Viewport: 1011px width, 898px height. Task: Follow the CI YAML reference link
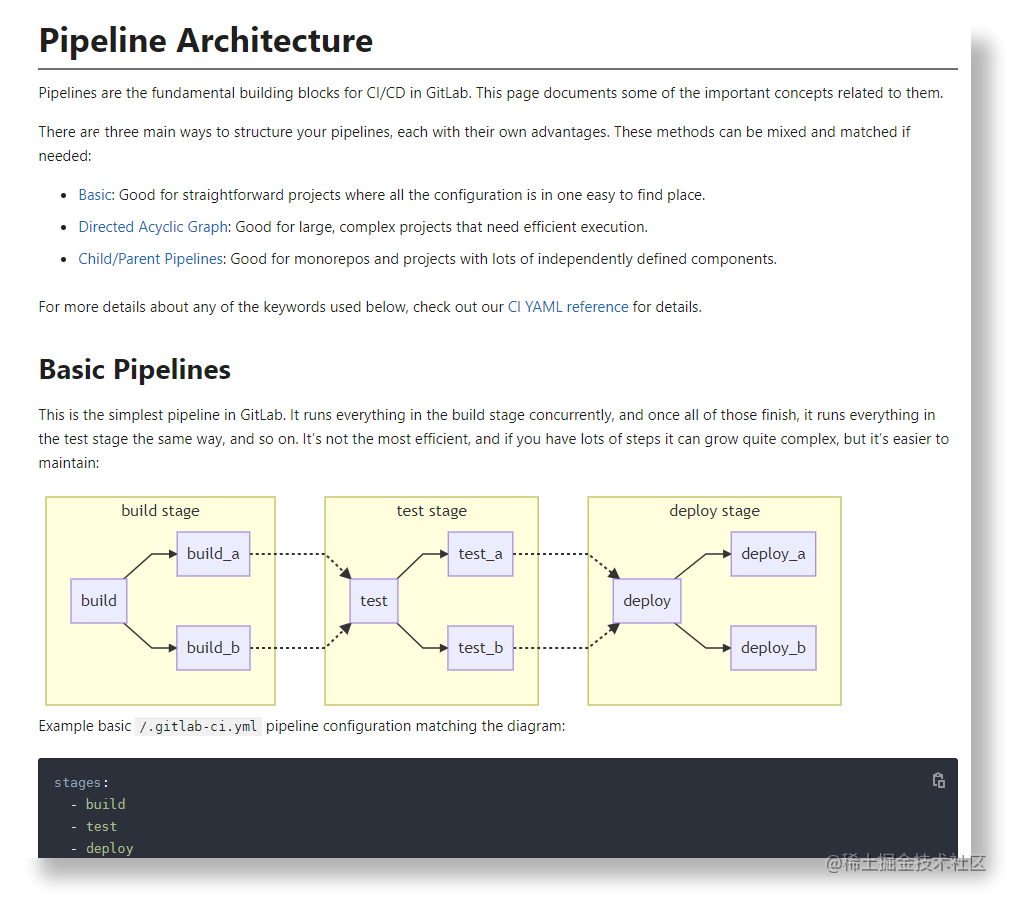[568, 307]
